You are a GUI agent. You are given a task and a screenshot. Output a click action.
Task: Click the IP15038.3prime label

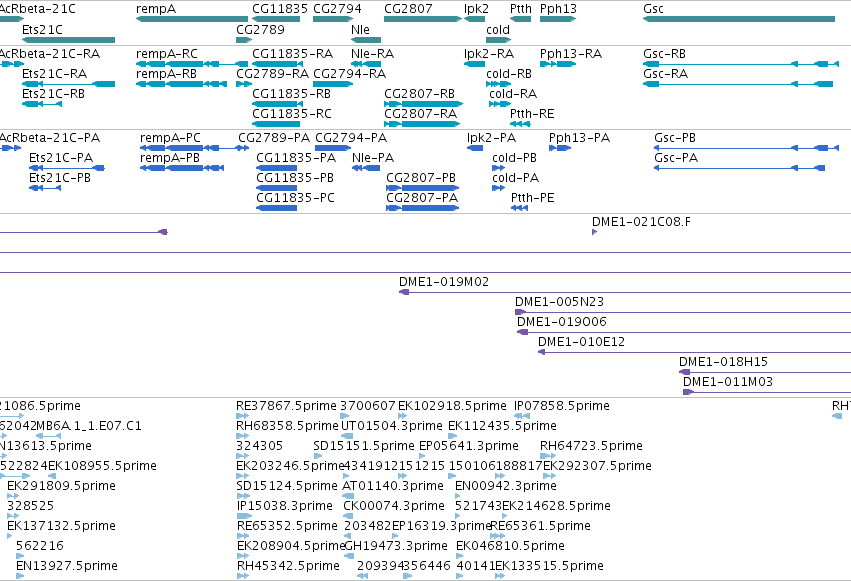click(x=284, y=506)
